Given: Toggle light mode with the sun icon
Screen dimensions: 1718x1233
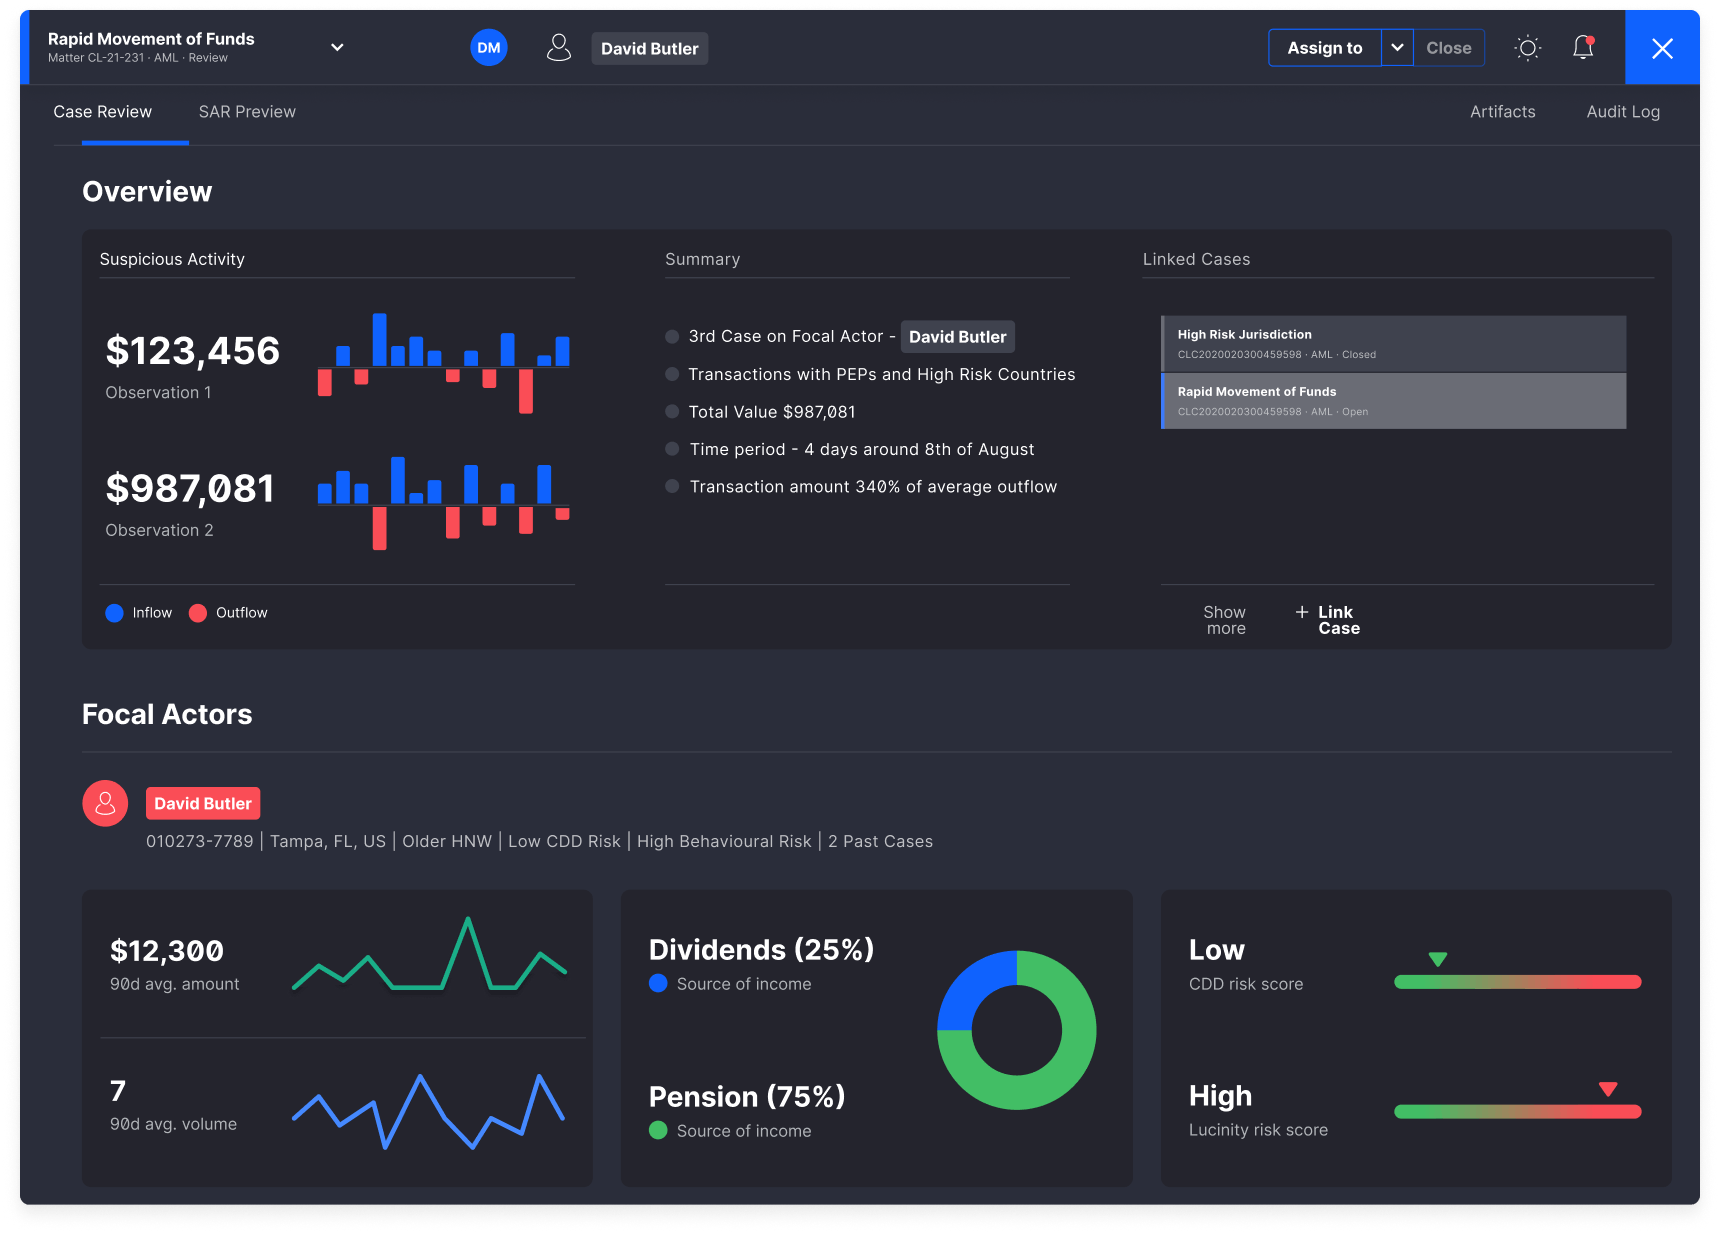Looking at the screenshot, I should click(x=1527, y=48).
